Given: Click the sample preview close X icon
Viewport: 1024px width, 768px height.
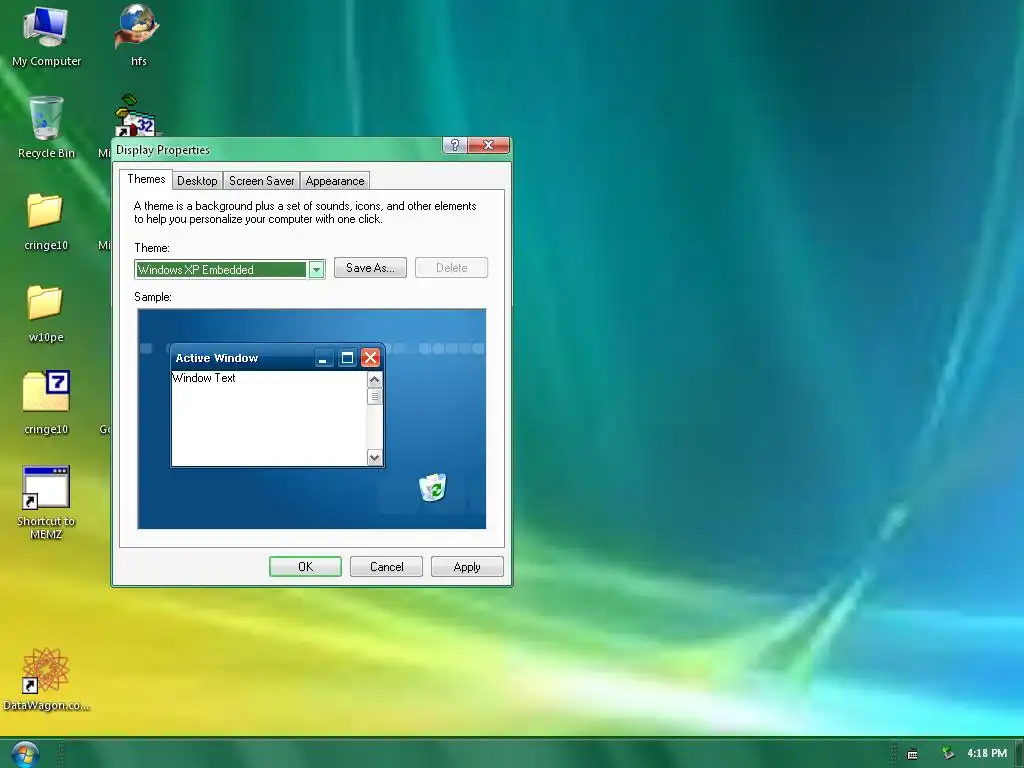Looking at the screenshot, I should (x=370, y=358).
